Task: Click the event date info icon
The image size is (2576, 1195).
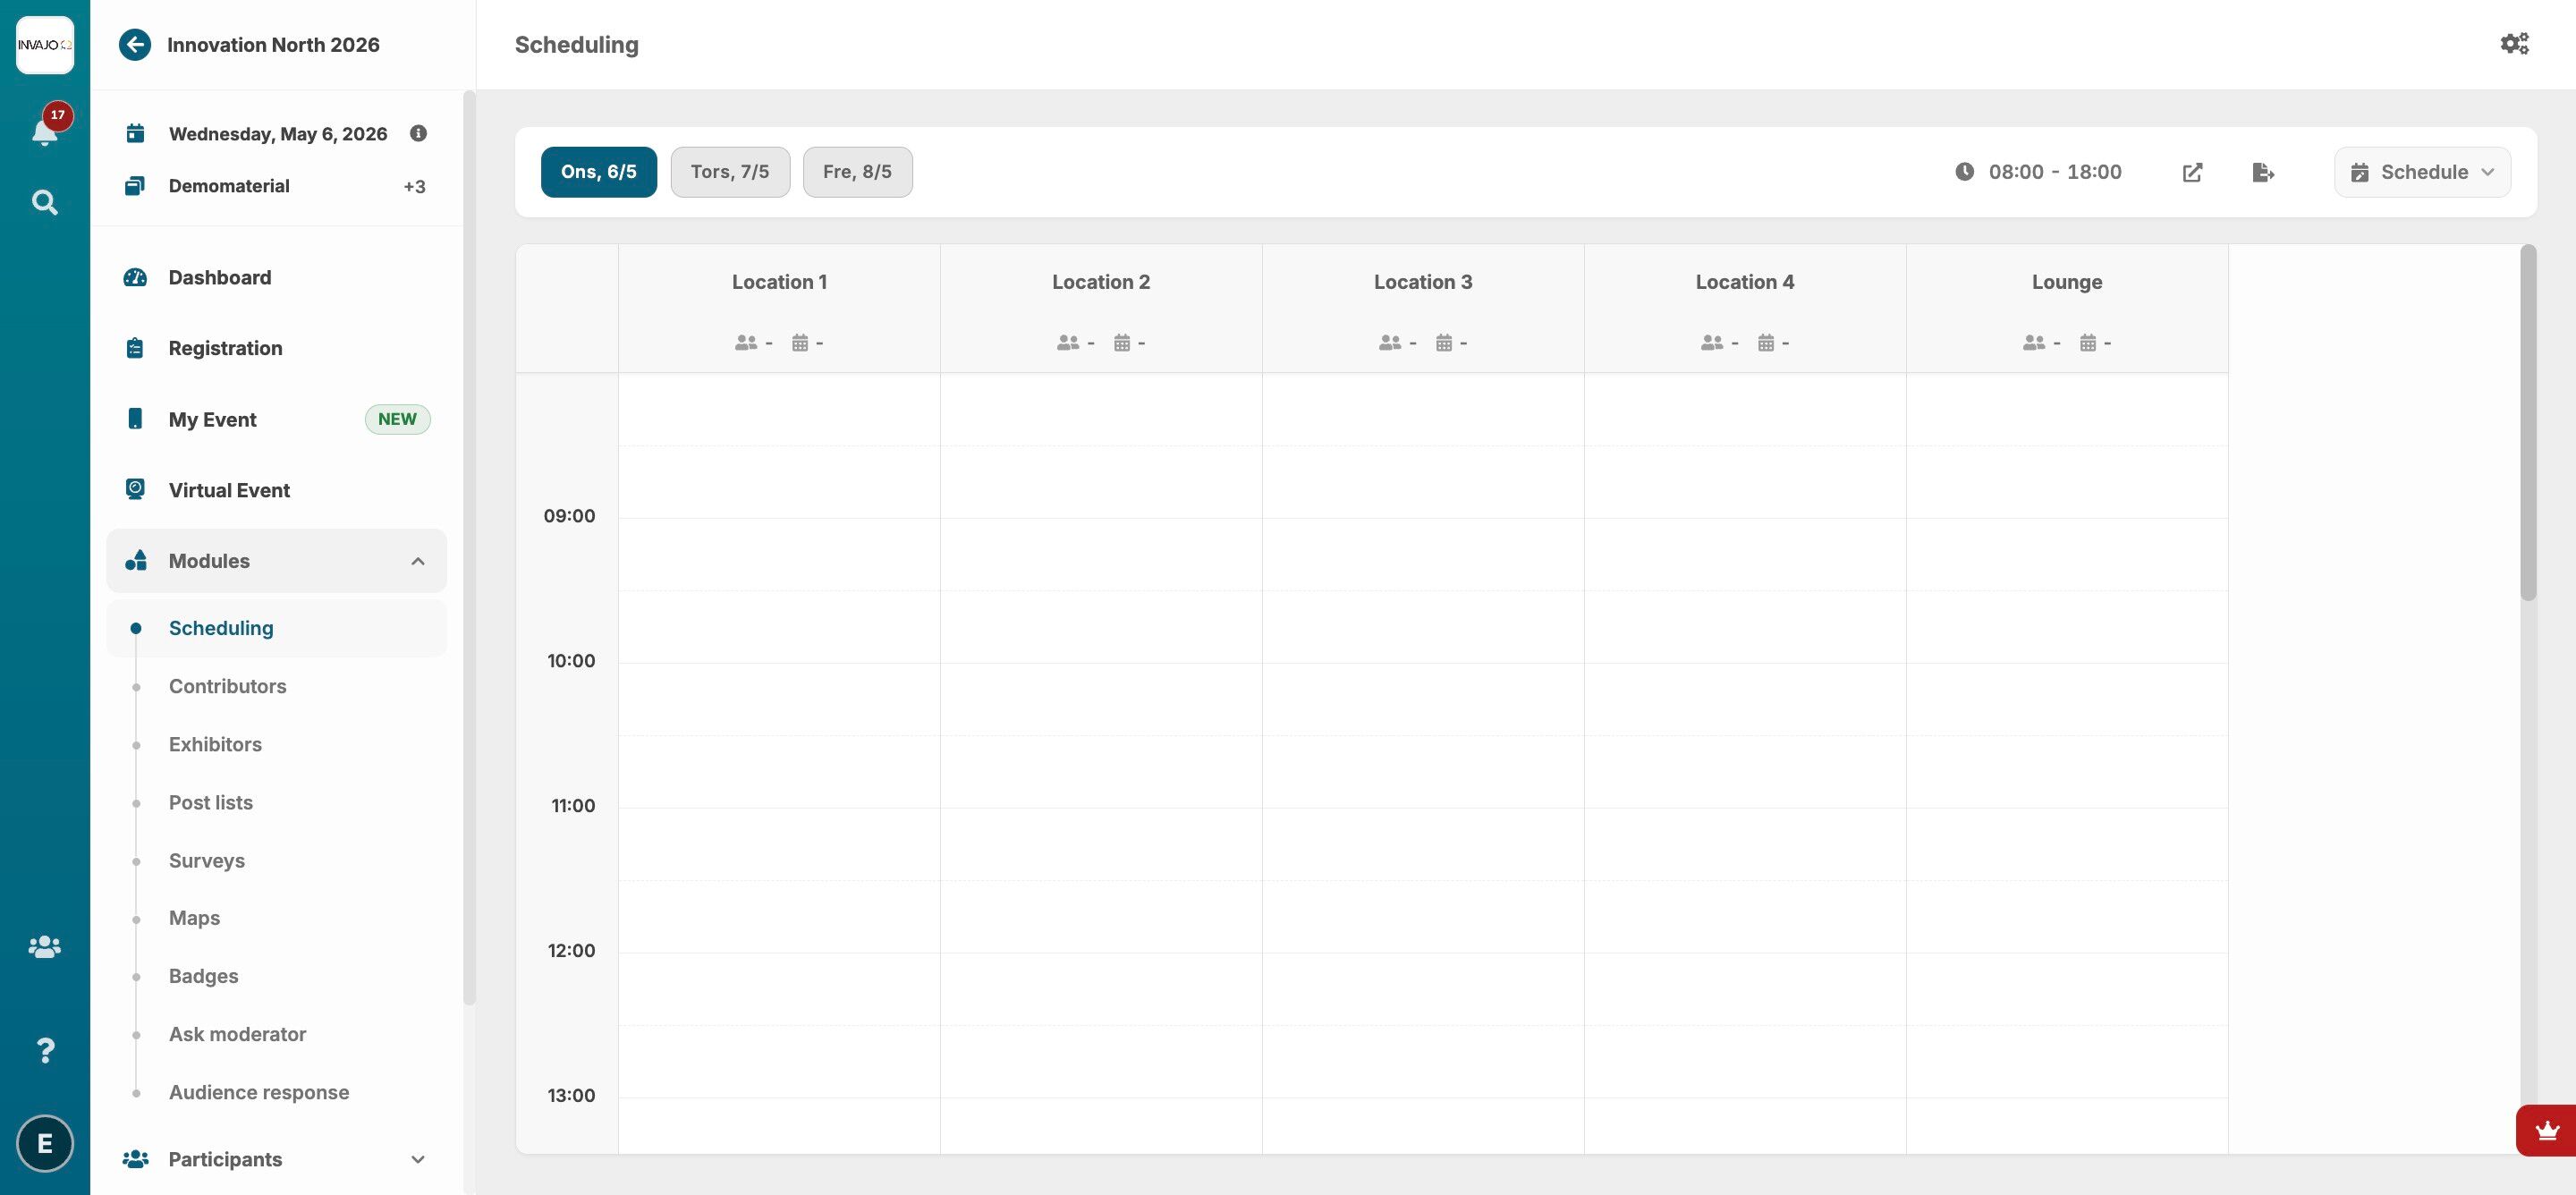Action: [418, 133]
